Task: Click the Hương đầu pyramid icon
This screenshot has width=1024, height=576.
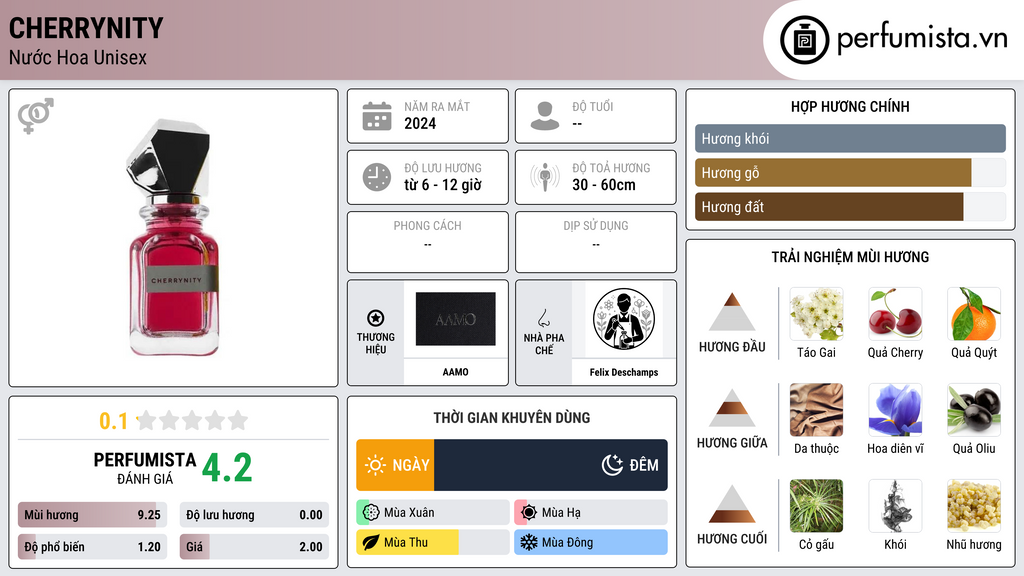Action: (x=732, y=312)
